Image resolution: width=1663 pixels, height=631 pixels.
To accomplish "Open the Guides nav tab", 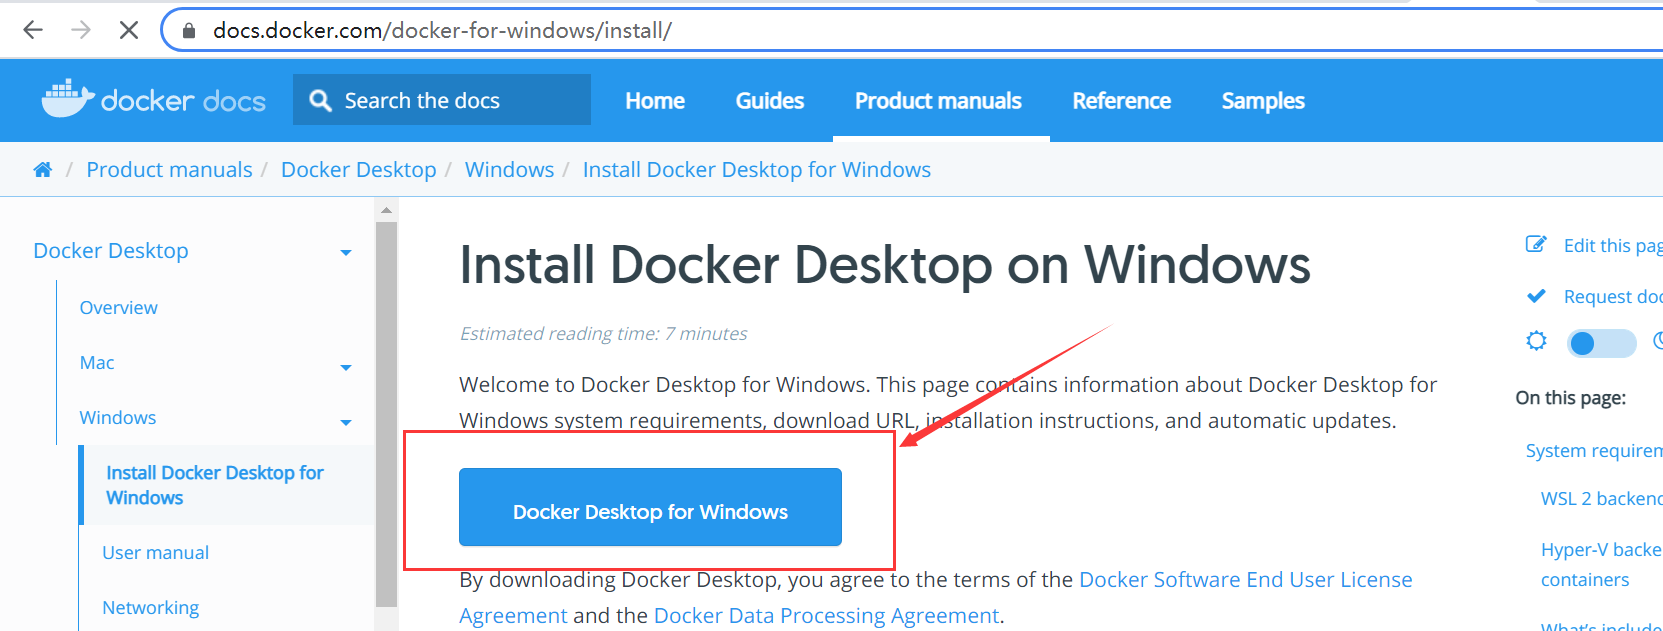I will [x=770, y=101].
